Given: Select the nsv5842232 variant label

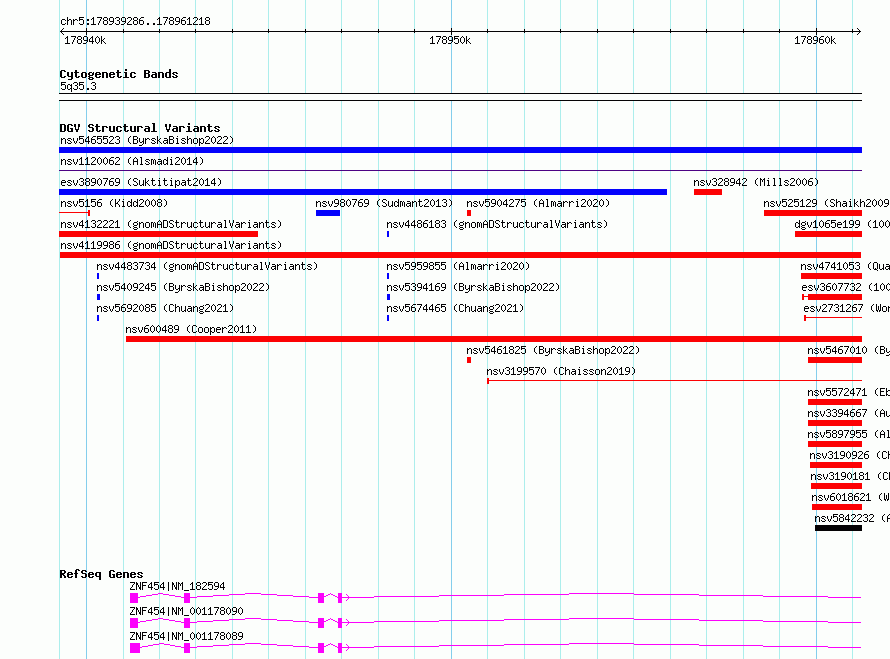Looking at the screenshot, I should [x=853, y=518].
